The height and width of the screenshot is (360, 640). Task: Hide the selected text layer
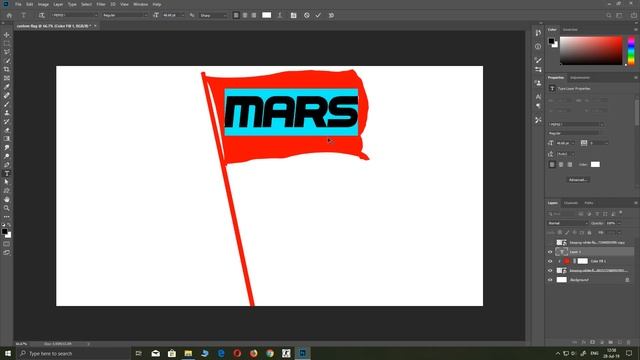pos(550,252)
